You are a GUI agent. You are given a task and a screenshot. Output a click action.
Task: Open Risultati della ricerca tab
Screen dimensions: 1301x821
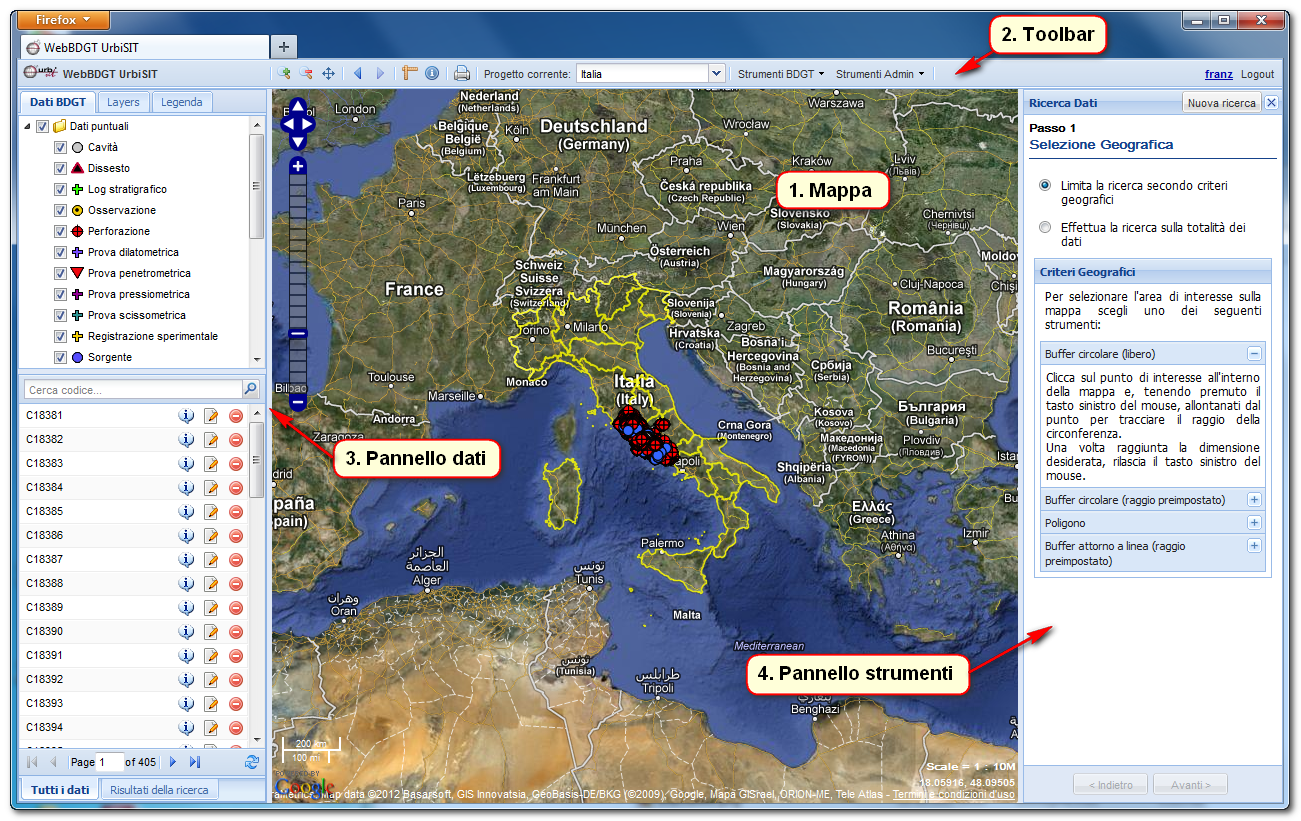click(x=159, y=790)
